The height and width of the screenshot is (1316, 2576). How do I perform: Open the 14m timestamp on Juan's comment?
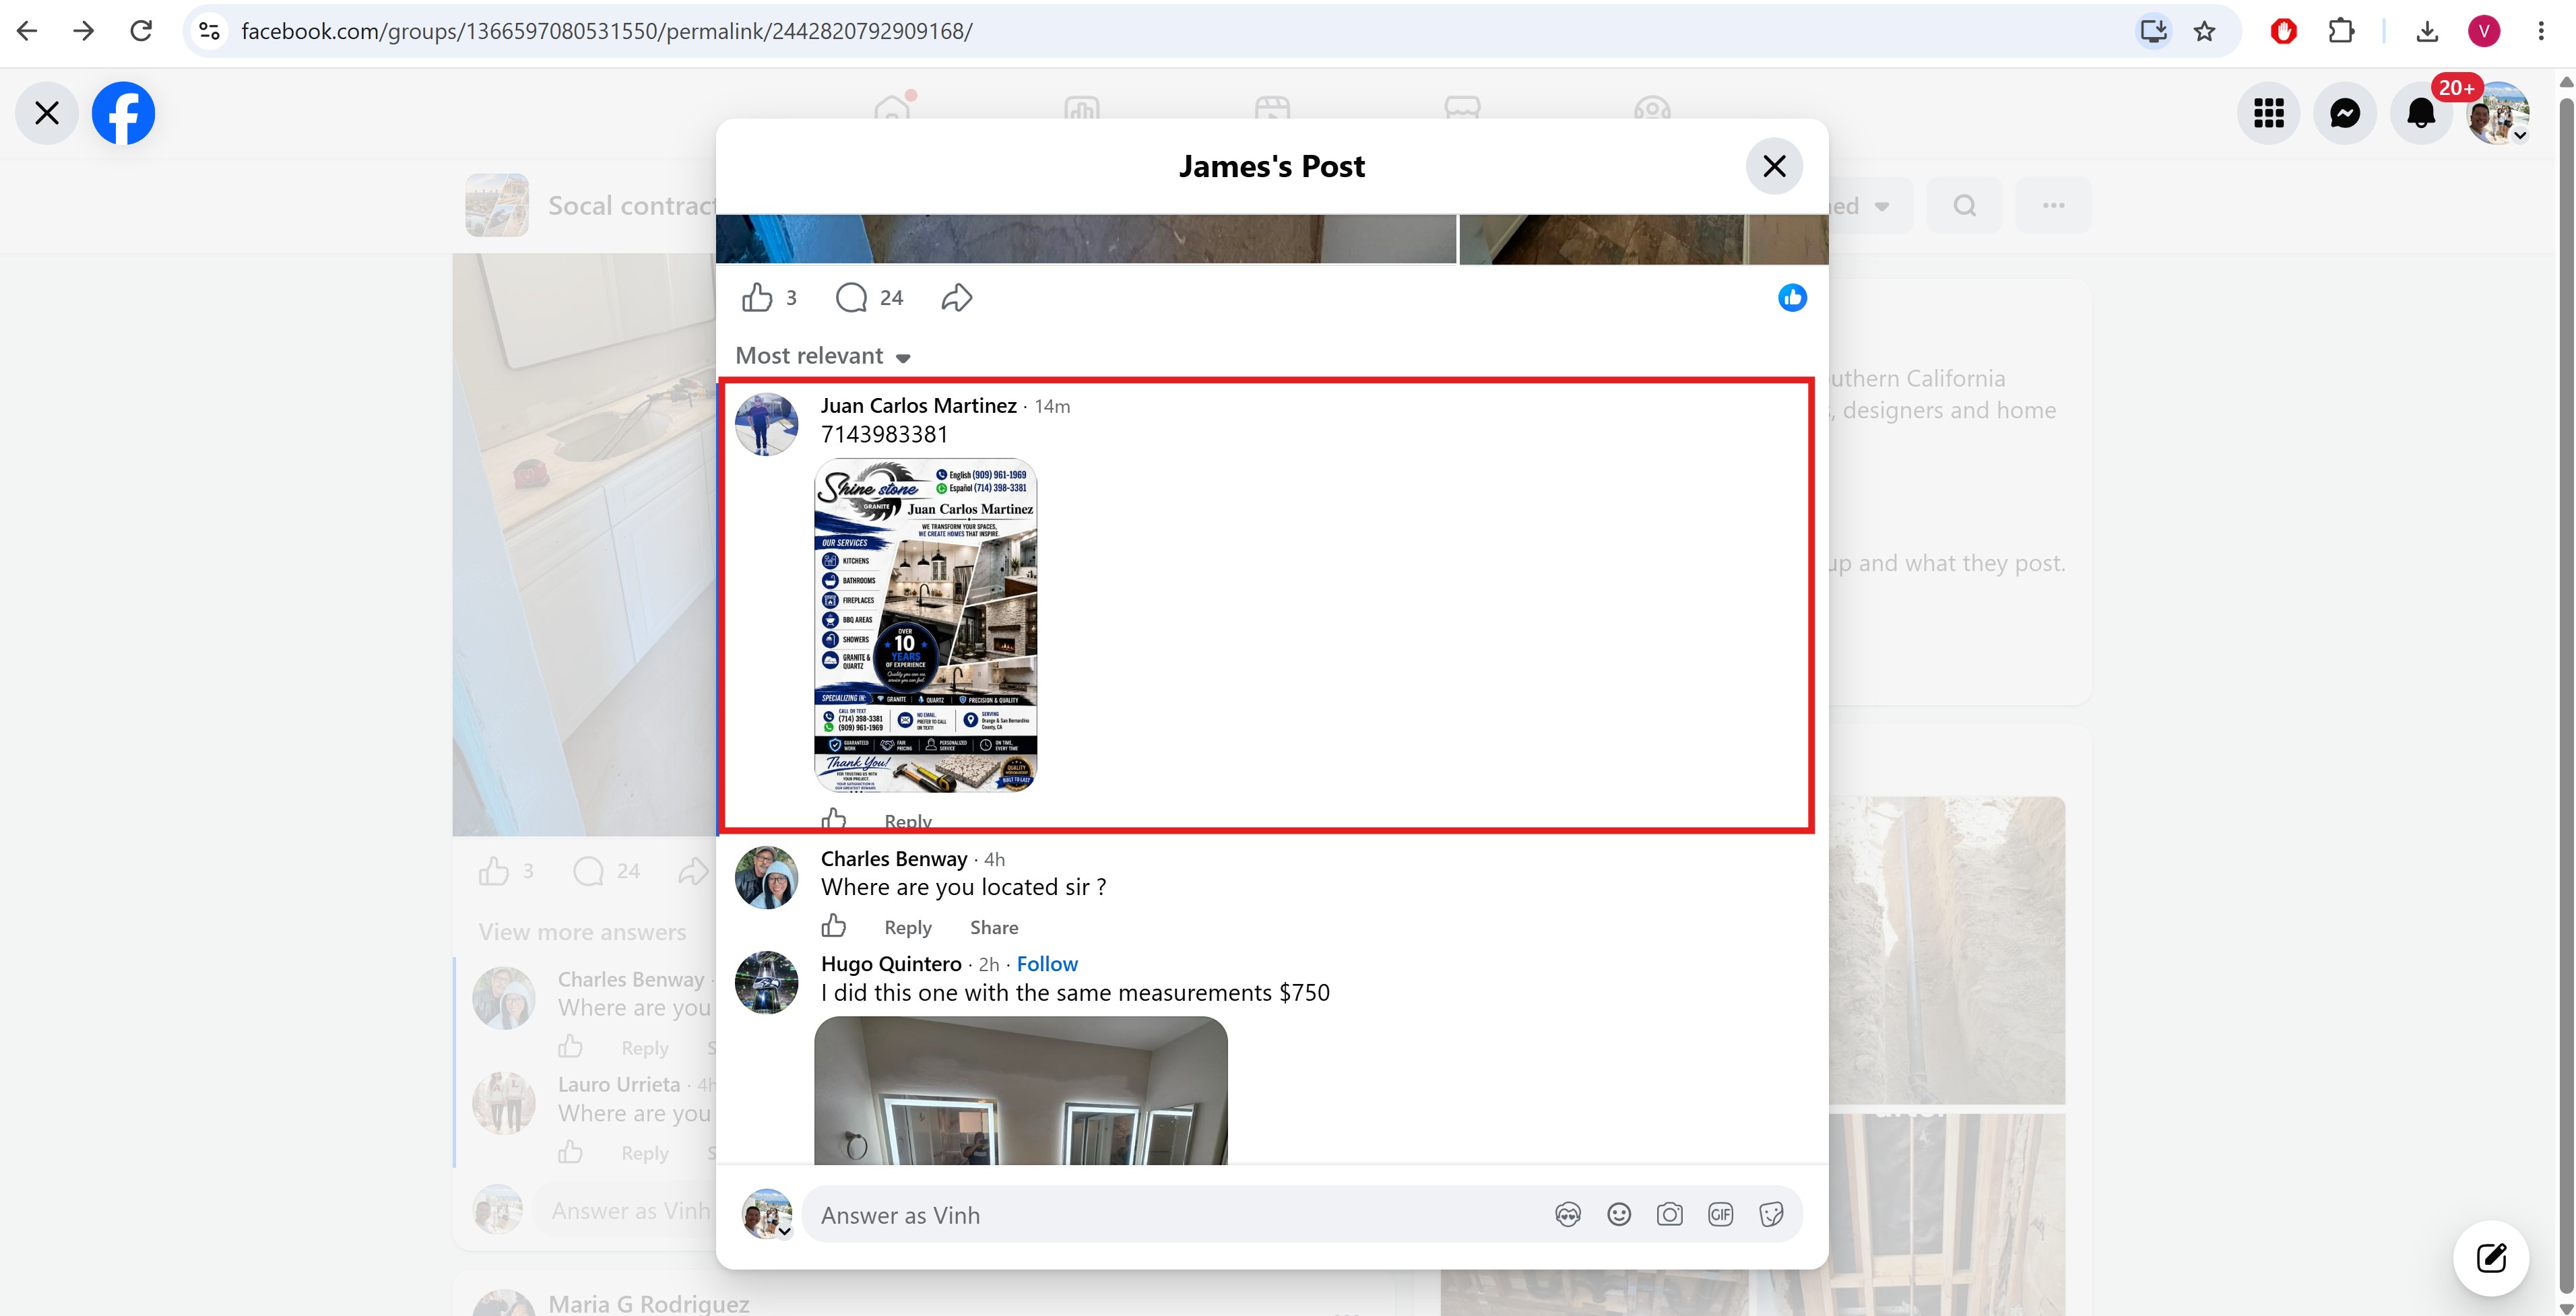[x=1052, y=406]
